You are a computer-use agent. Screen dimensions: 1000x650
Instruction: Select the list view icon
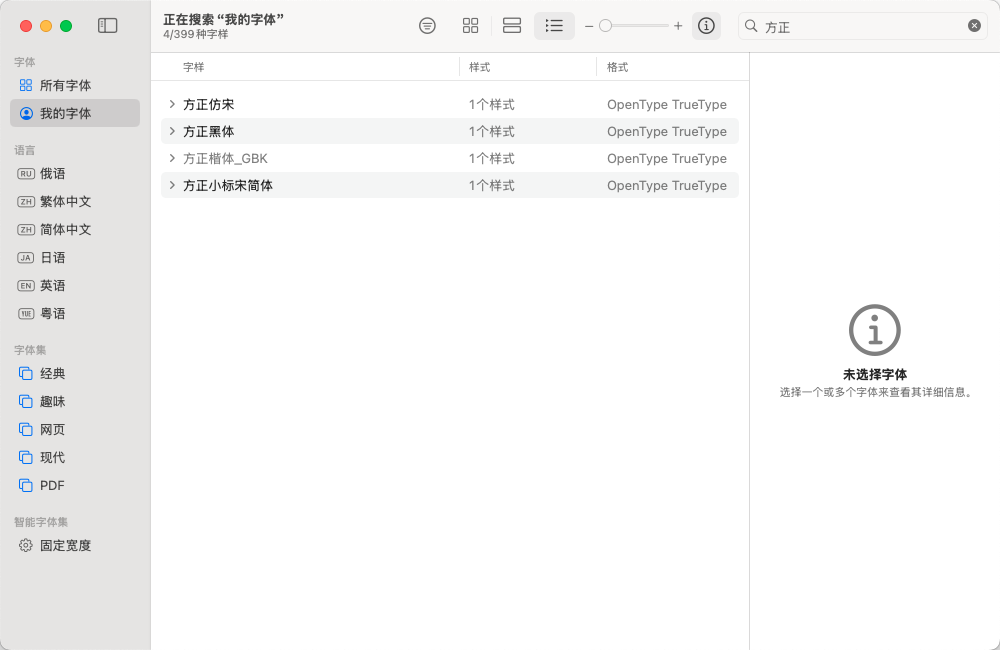[x=554, y=26]
